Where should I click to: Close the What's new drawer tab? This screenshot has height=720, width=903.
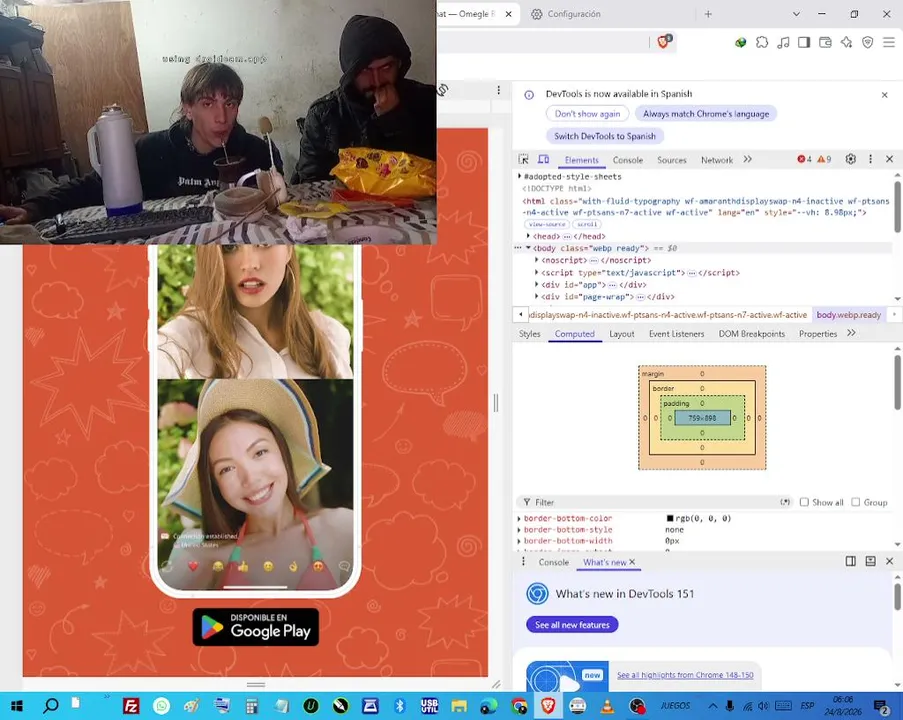[x=632, y=562]
